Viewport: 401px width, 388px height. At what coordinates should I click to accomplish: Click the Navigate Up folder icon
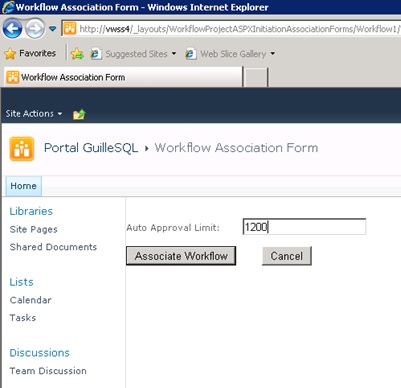[79, 114]
